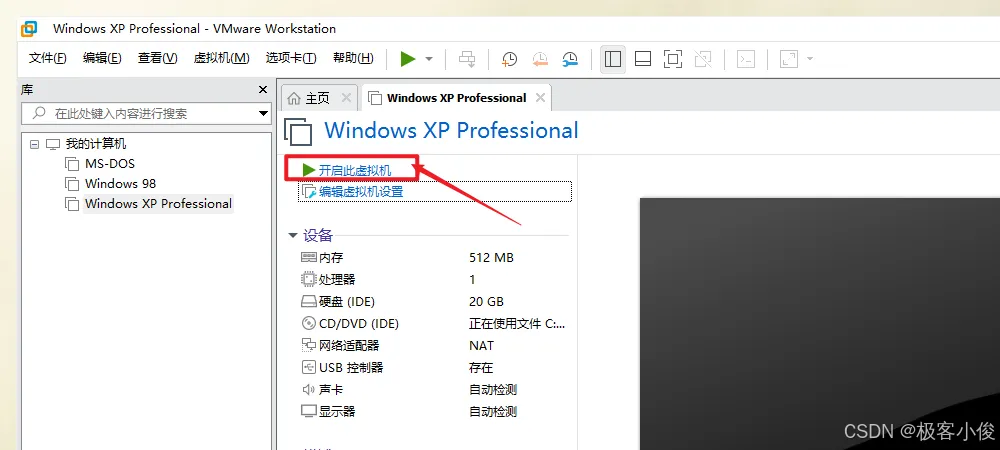
Task: Open the 查看(V) menu
Action: coord(158,58)
